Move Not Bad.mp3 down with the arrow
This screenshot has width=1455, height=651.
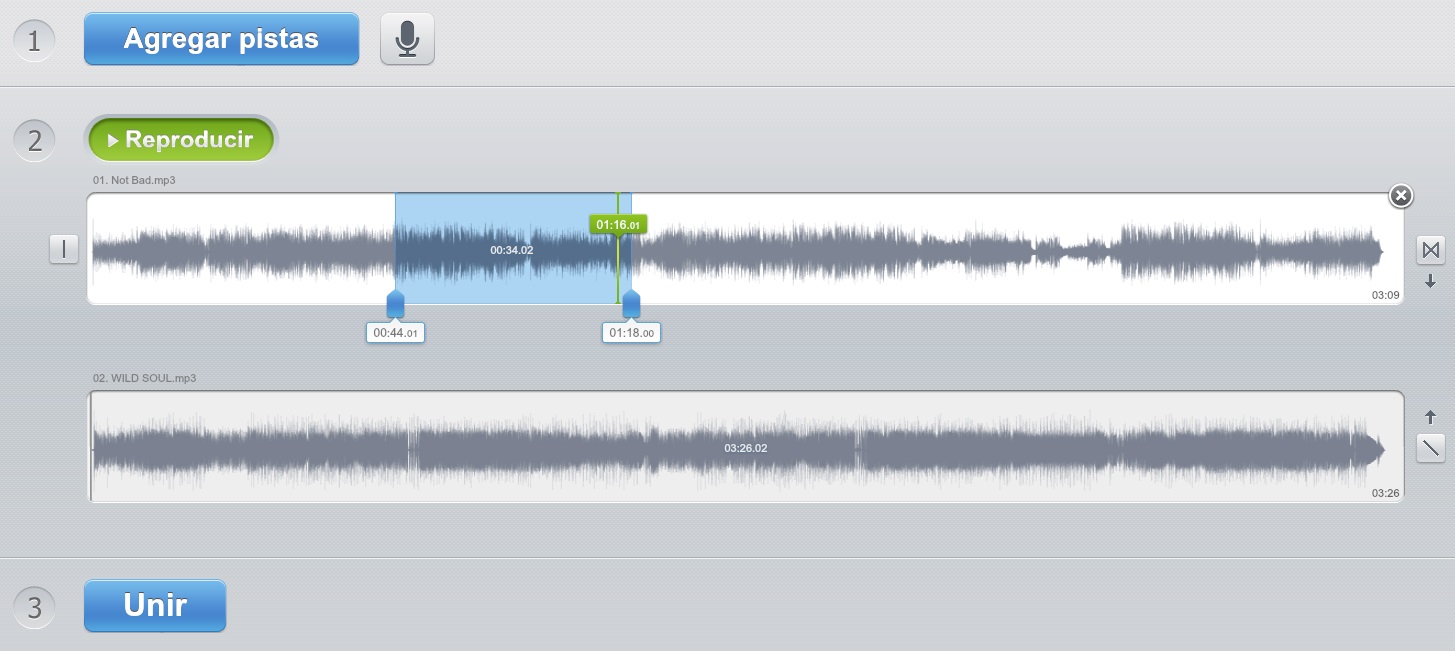pos(1430,281)
